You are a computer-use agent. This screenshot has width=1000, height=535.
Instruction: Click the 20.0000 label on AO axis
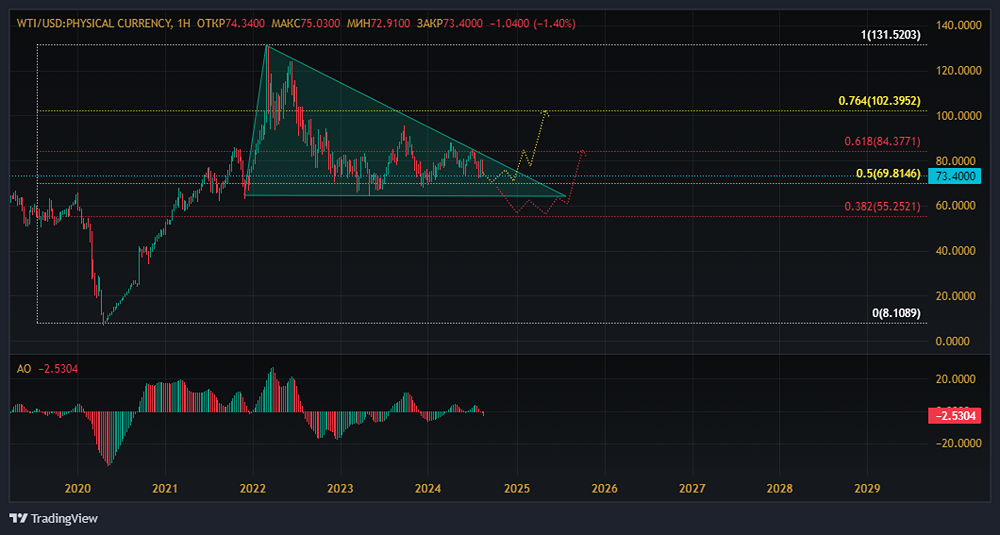point(956,379)
